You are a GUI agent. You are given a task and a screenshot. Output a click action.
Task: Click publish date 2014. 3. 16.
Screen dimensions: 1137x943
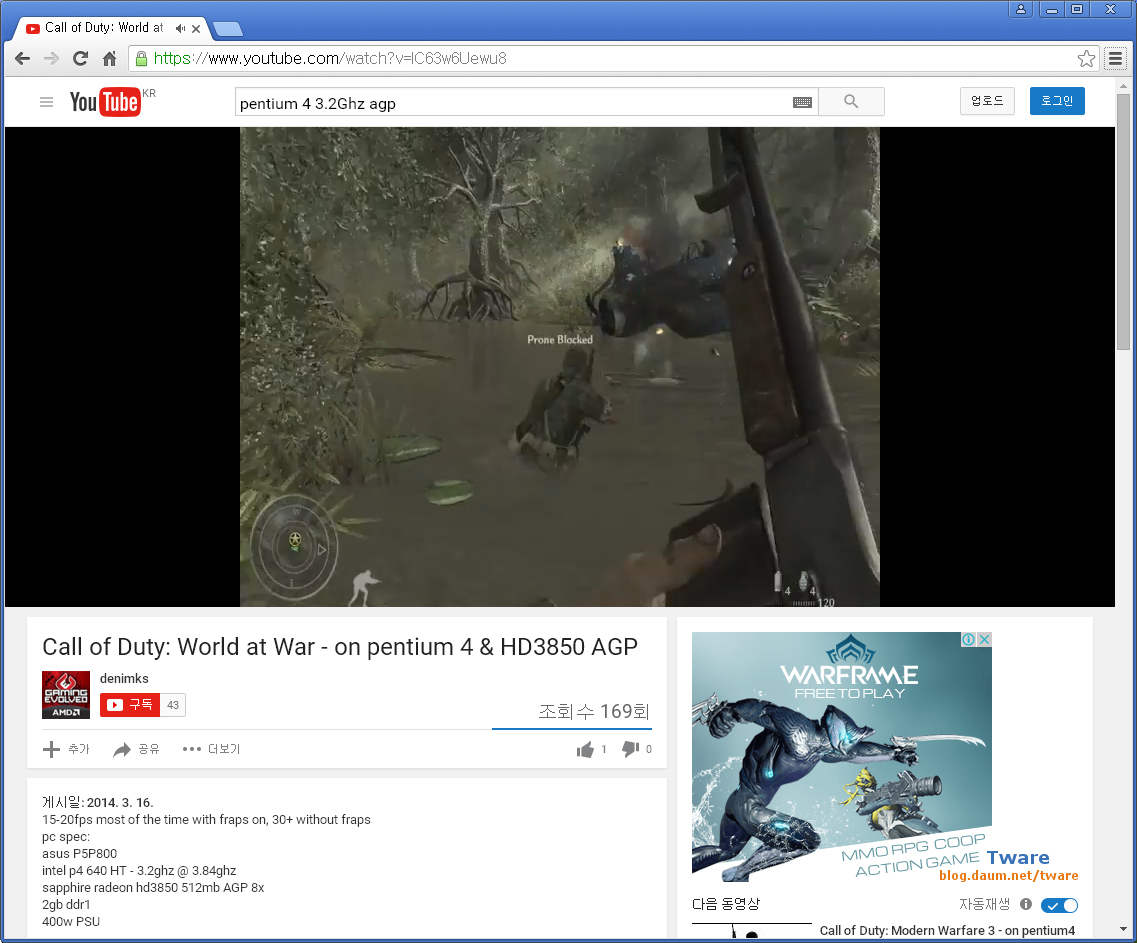click(x=120, y=802)
